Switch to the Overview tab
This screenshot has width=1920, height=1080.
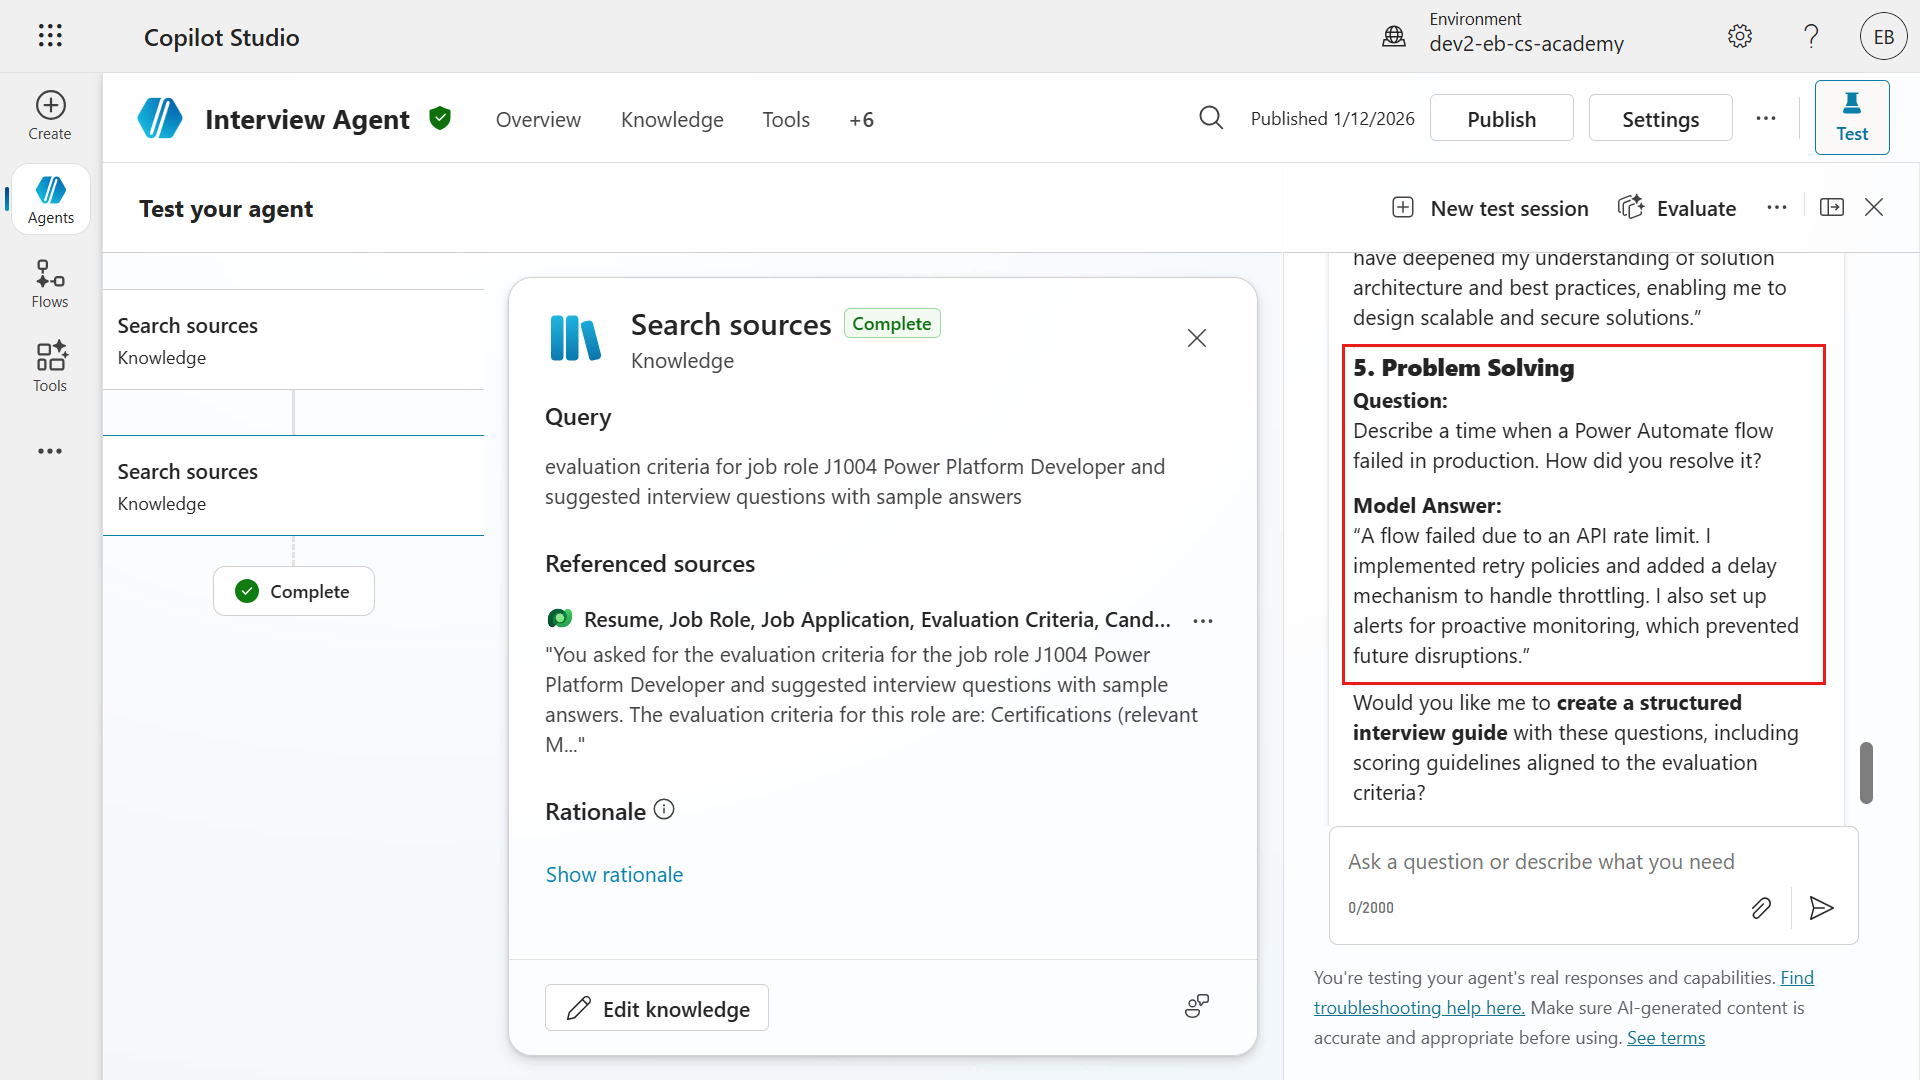(x=538, y=120)
